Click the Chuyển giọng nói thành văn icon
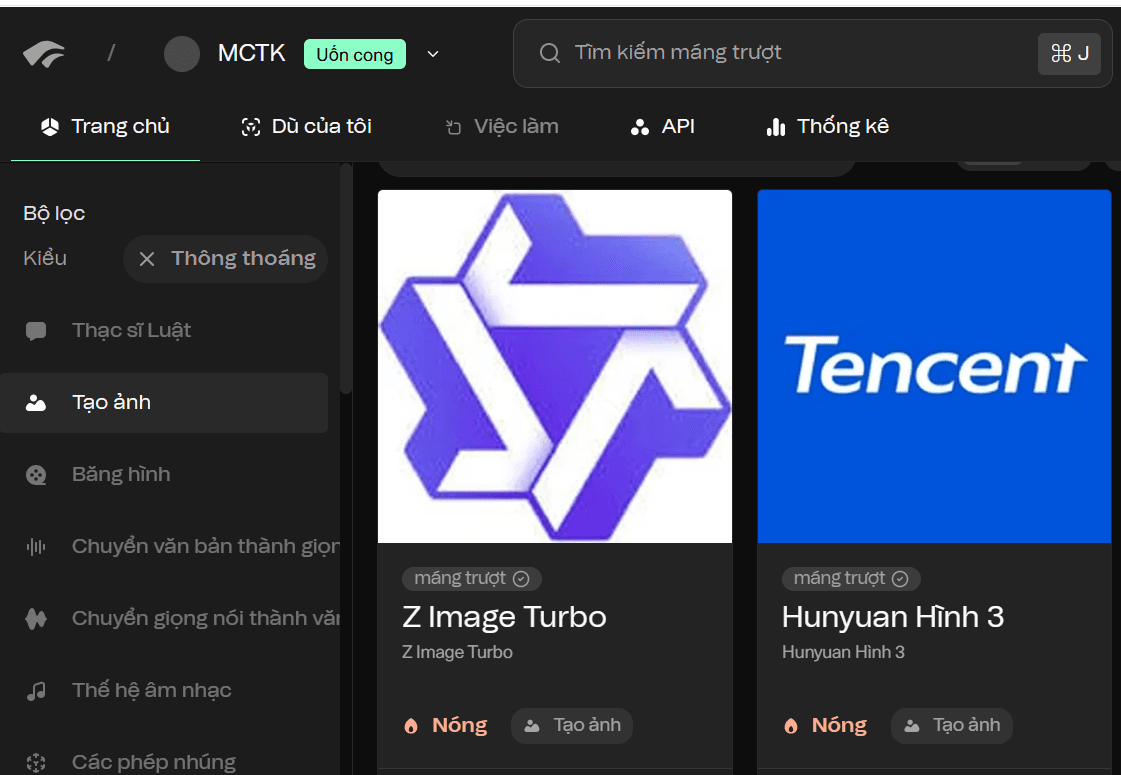Image resolution: width=1121 pixels, height=775 pixels. (x=36, y=619)
